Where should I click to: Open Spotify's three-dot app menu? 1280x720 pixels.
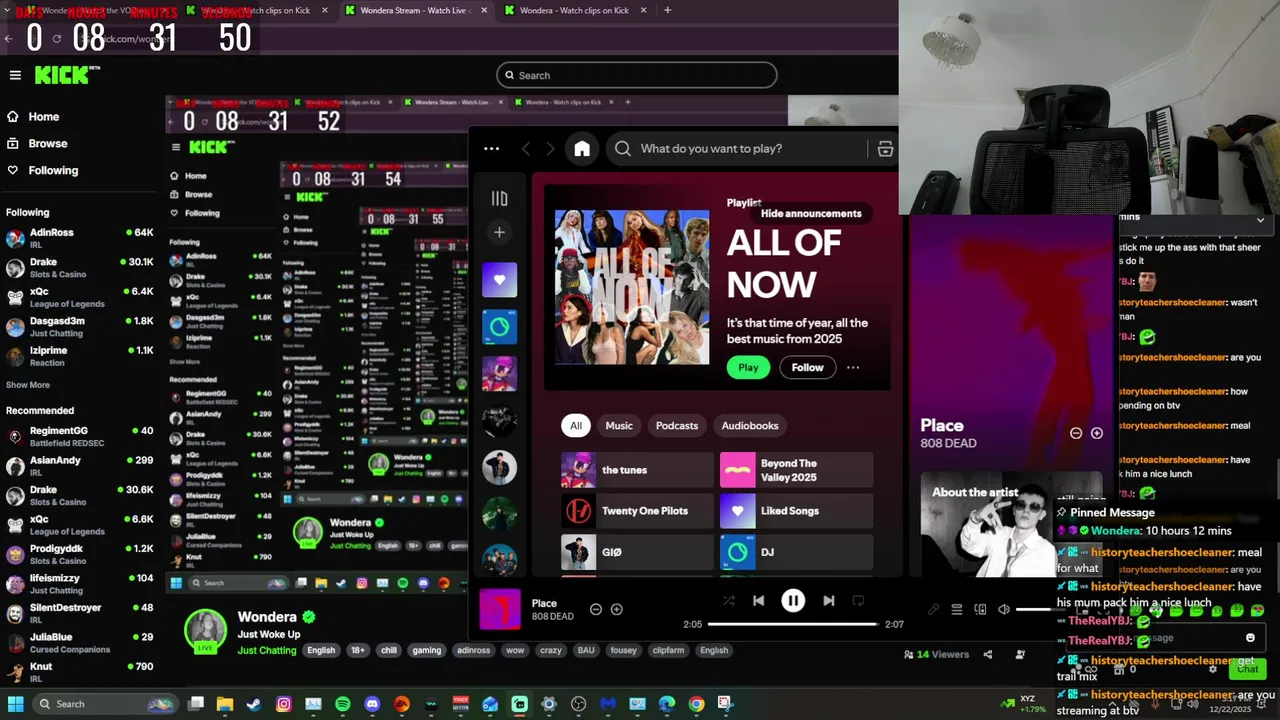pos(491,149)
